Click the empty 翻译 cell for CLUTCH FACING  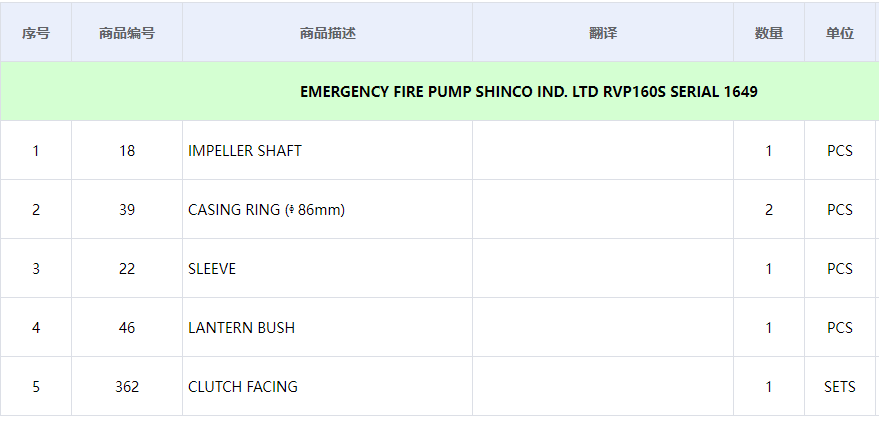(x=603, y=387)
